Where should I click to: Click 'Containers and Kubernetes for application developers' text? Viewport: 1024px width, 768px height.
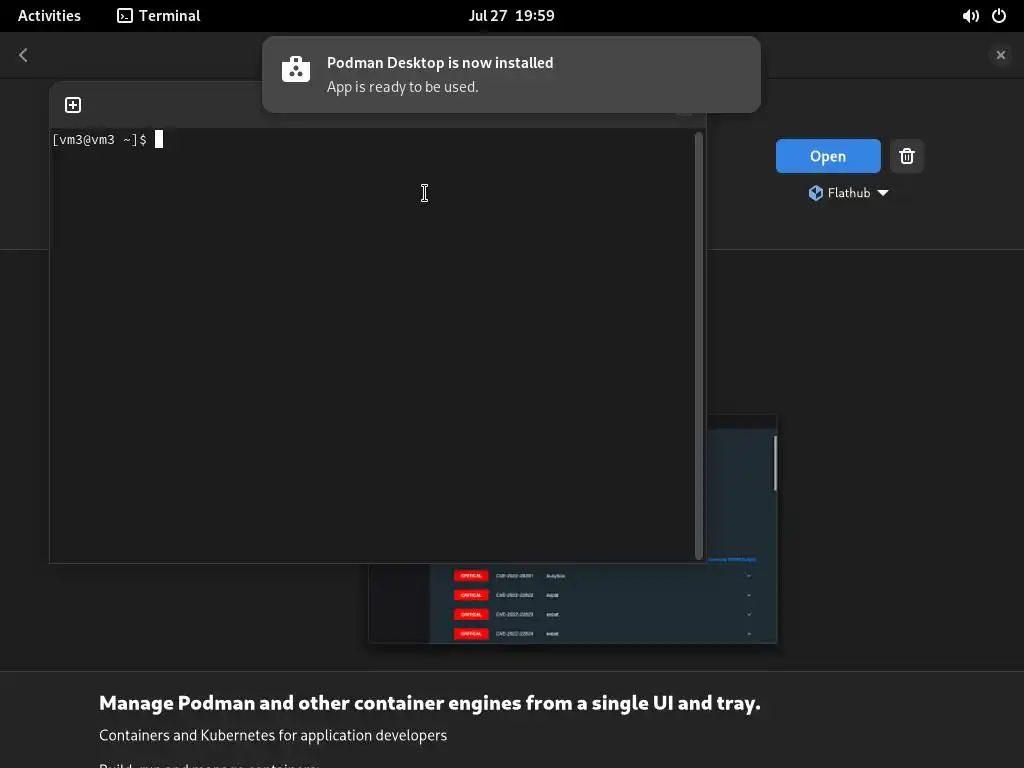pos(273,735)
